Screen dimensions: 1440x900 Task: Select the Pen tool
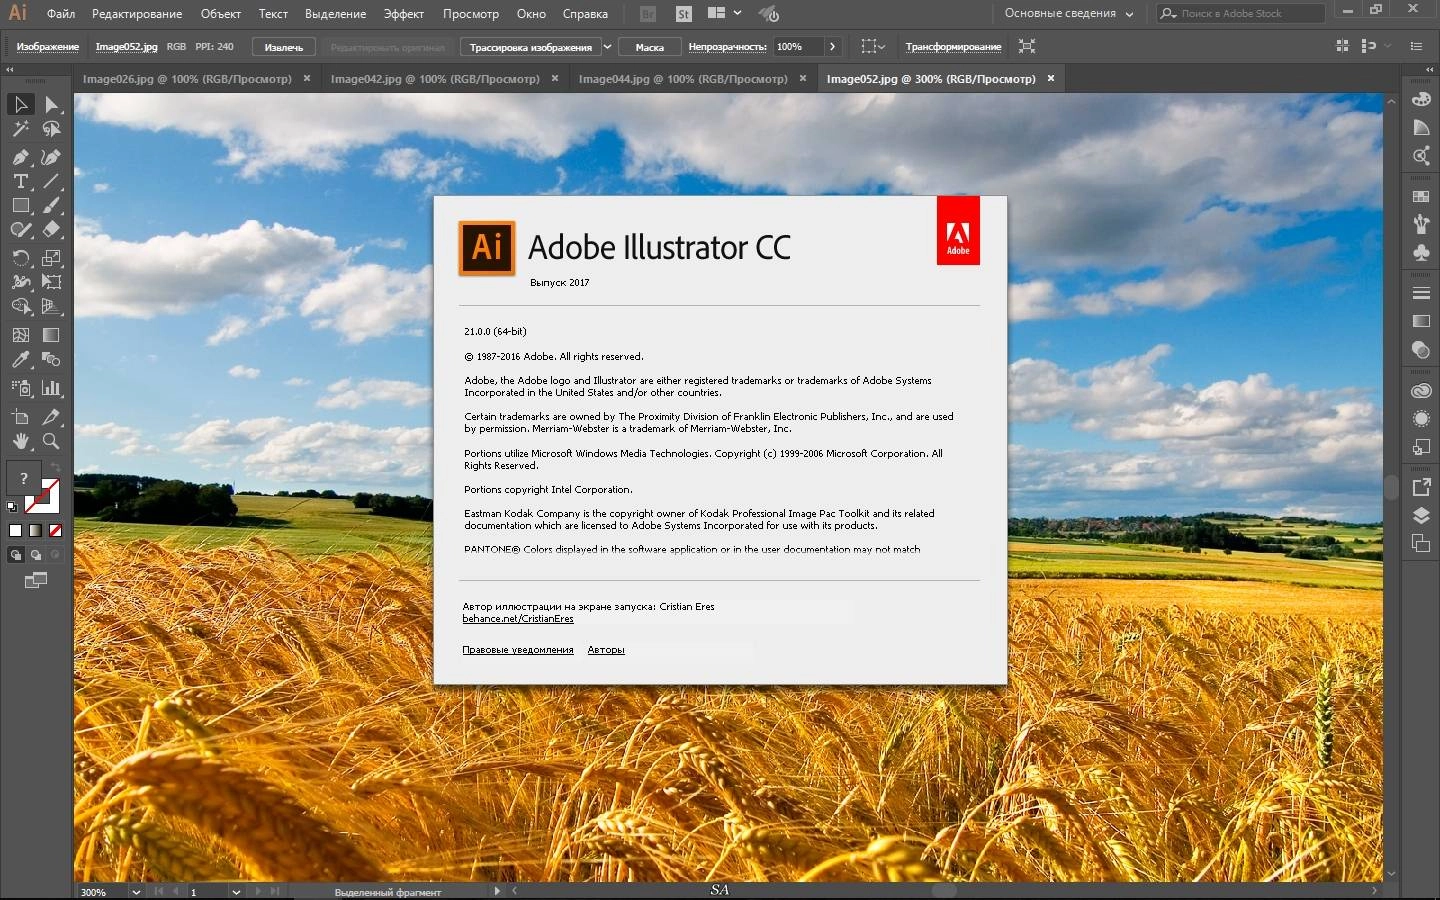coord(20,157)
